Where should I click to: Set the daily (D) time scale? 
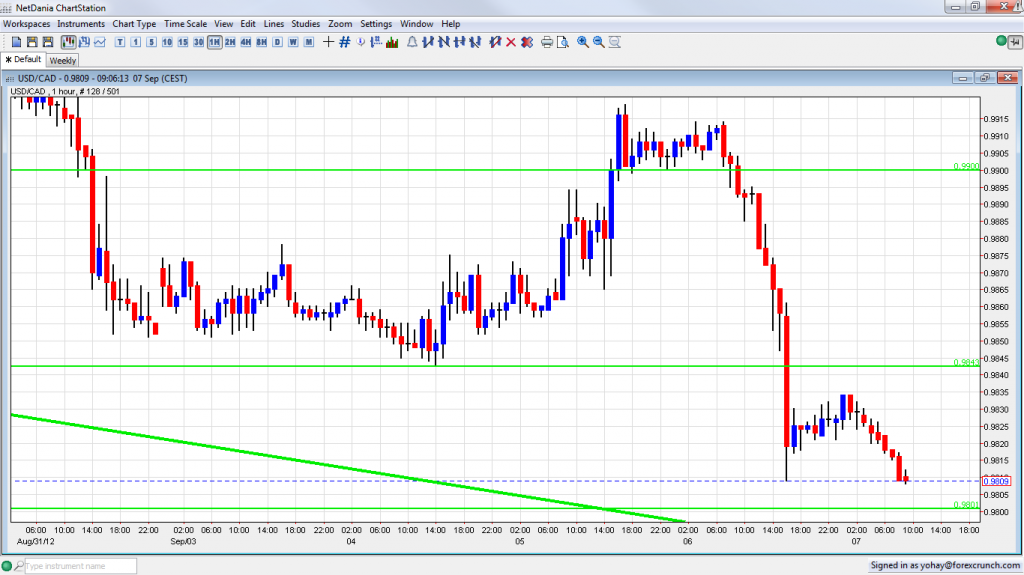coord(277,42)
